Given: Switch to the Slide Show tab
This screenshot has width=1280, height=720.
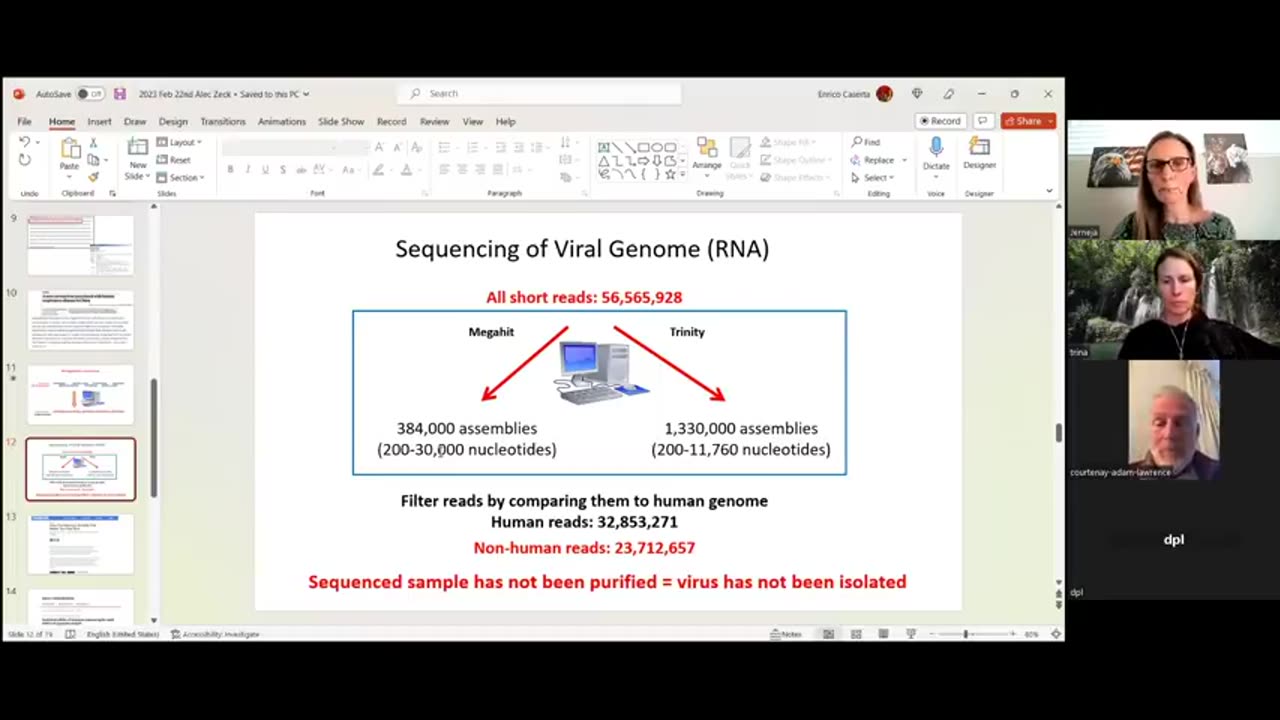Looking at the screenshot, I should 341,122.
